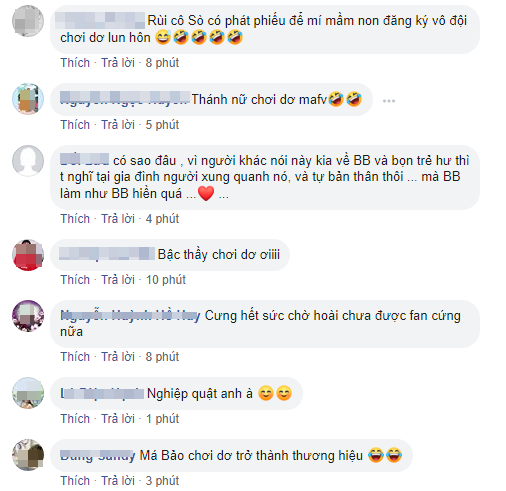Click avatar beside 'Cưng hết sức chờ' comment
The image size is (506, 491).
coord(28,316)
